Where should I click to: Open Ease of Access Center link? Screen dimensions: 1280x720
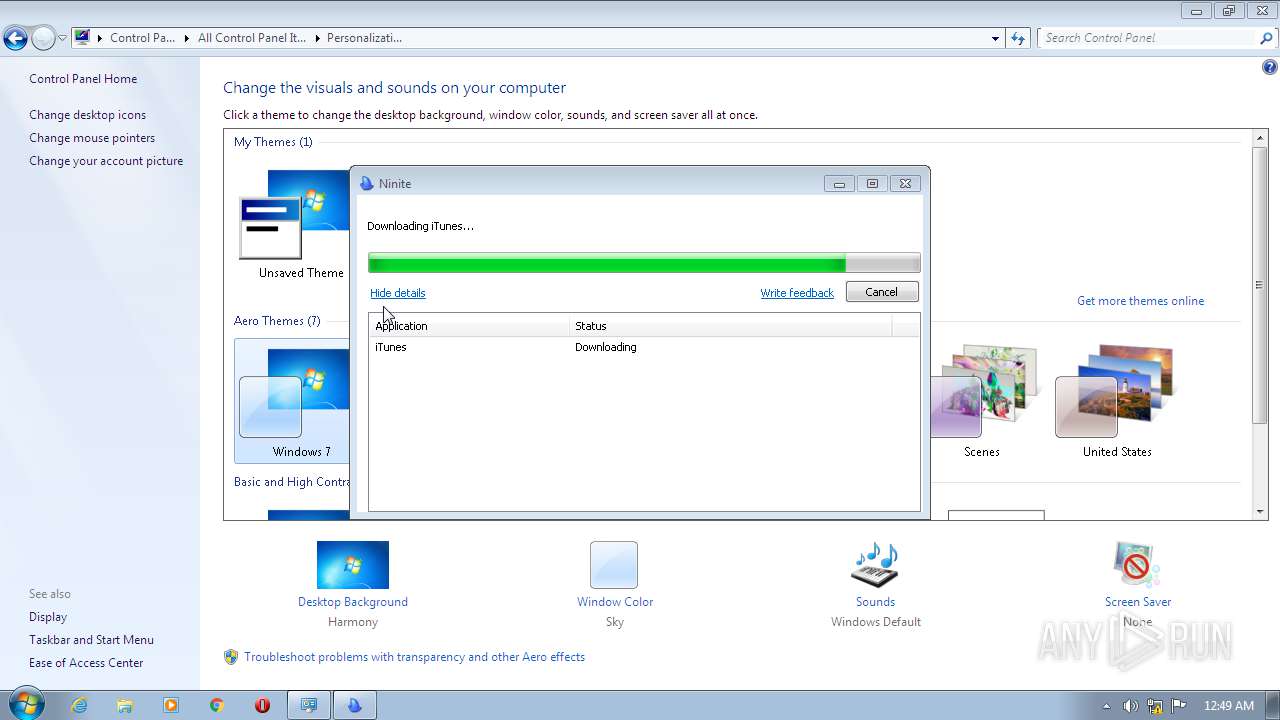[86, 663]
